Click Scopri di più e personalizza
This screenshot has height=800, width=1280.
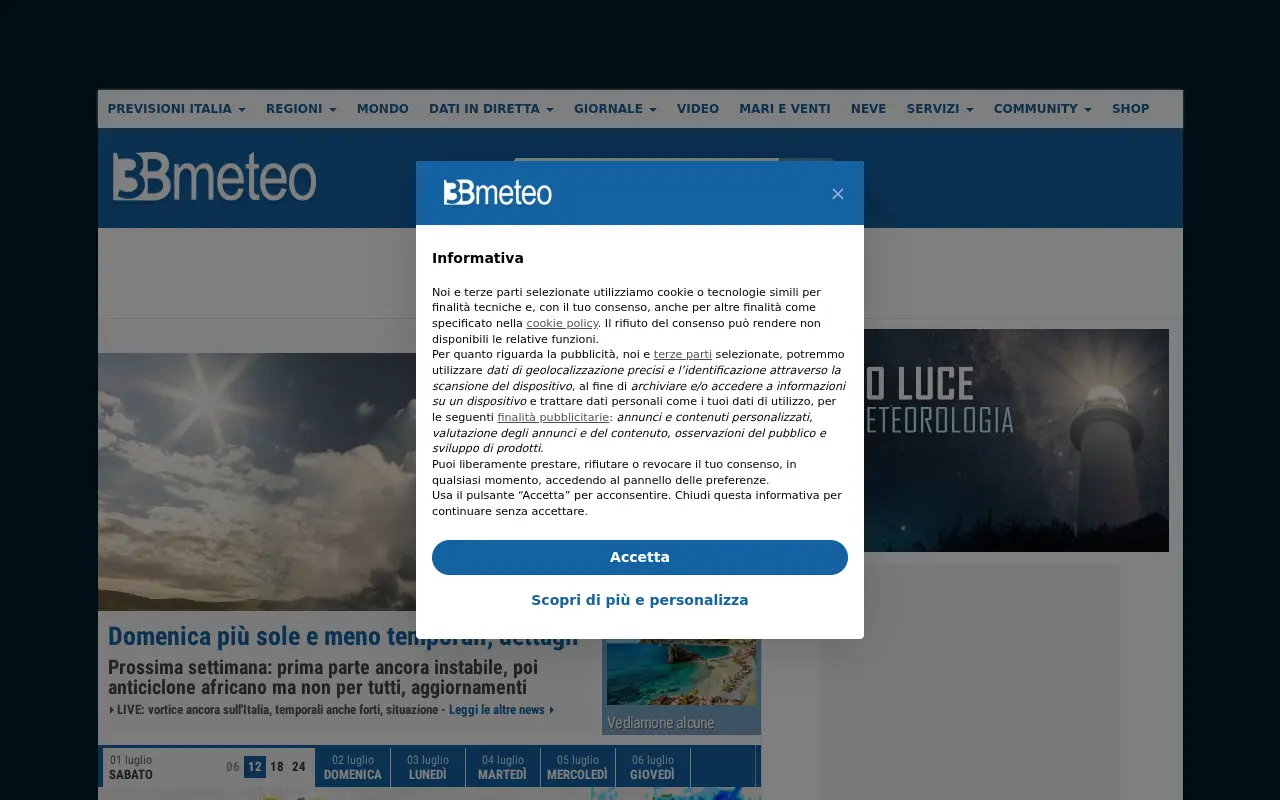[x=640, y=600]
